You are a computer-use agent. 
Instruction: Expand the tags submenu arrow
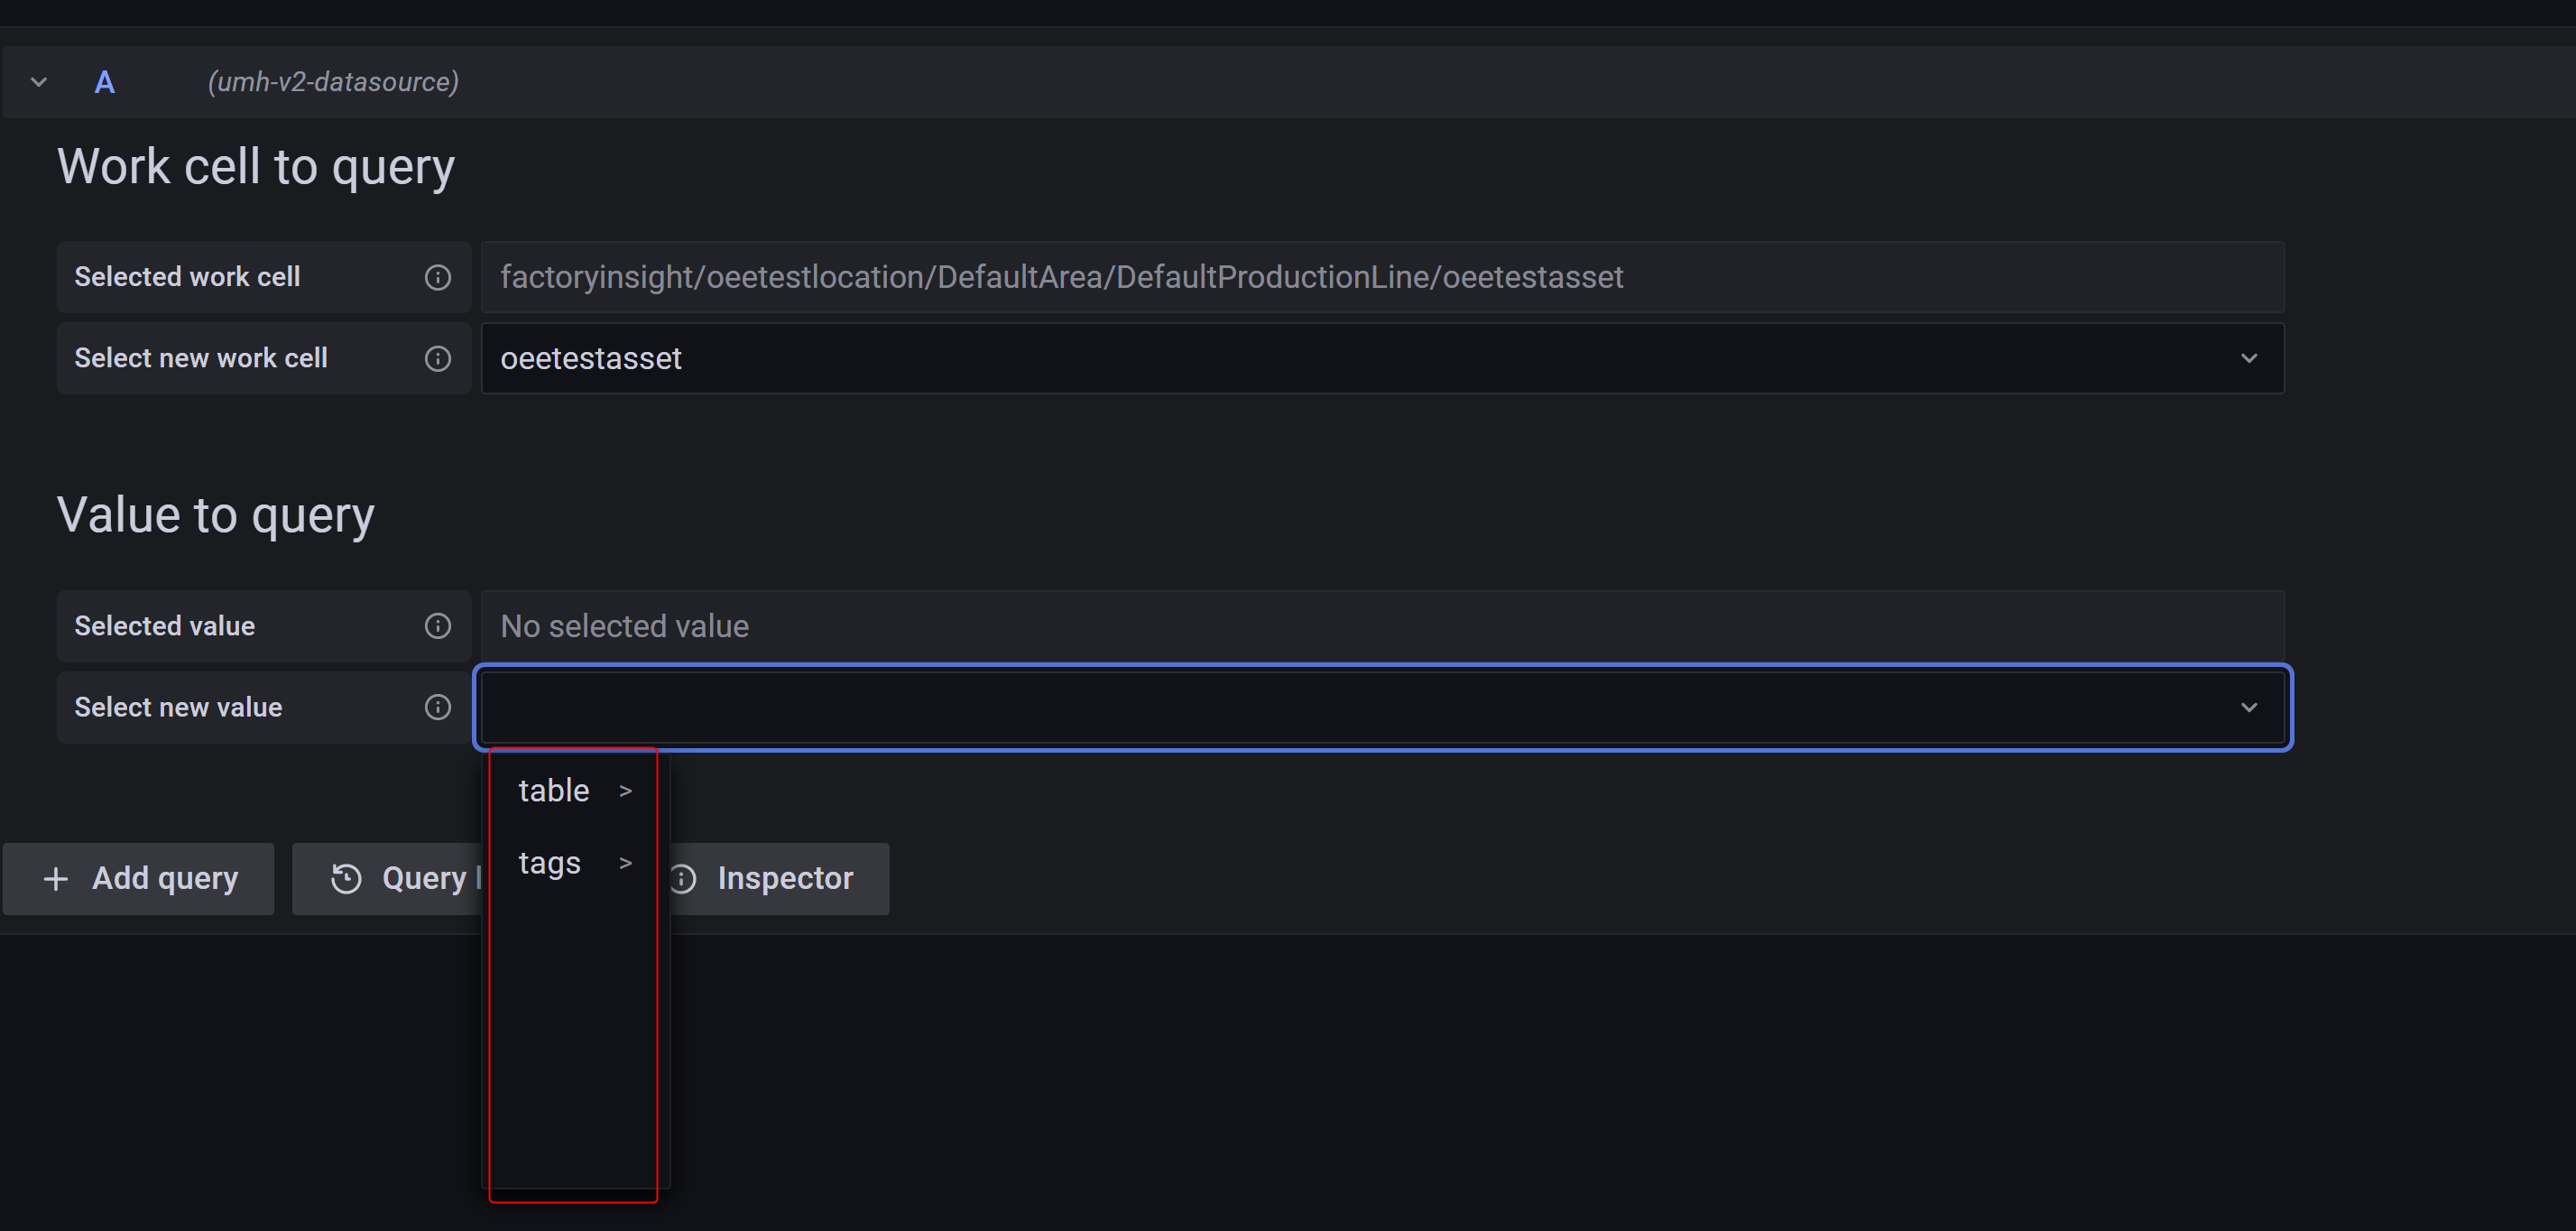(626, 863)
